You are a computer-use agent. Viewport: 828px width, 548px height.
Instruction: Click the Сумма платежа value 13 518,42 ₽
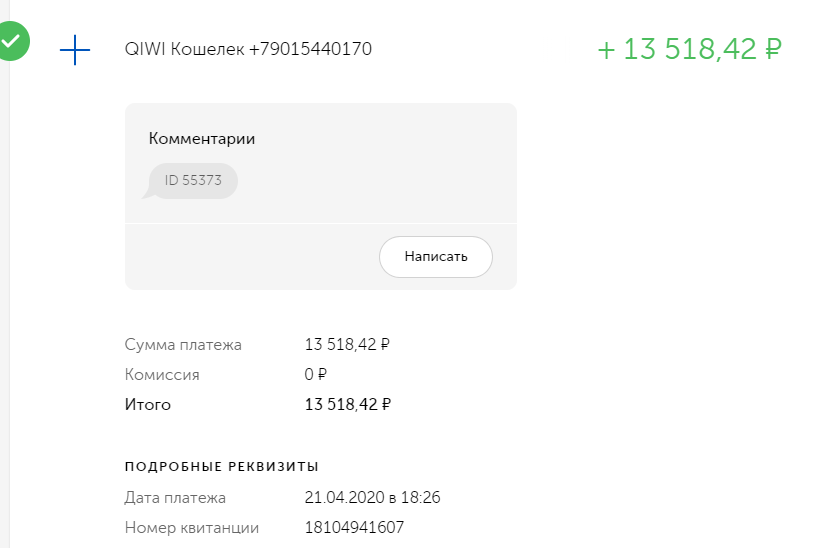[x=347, y=345]
